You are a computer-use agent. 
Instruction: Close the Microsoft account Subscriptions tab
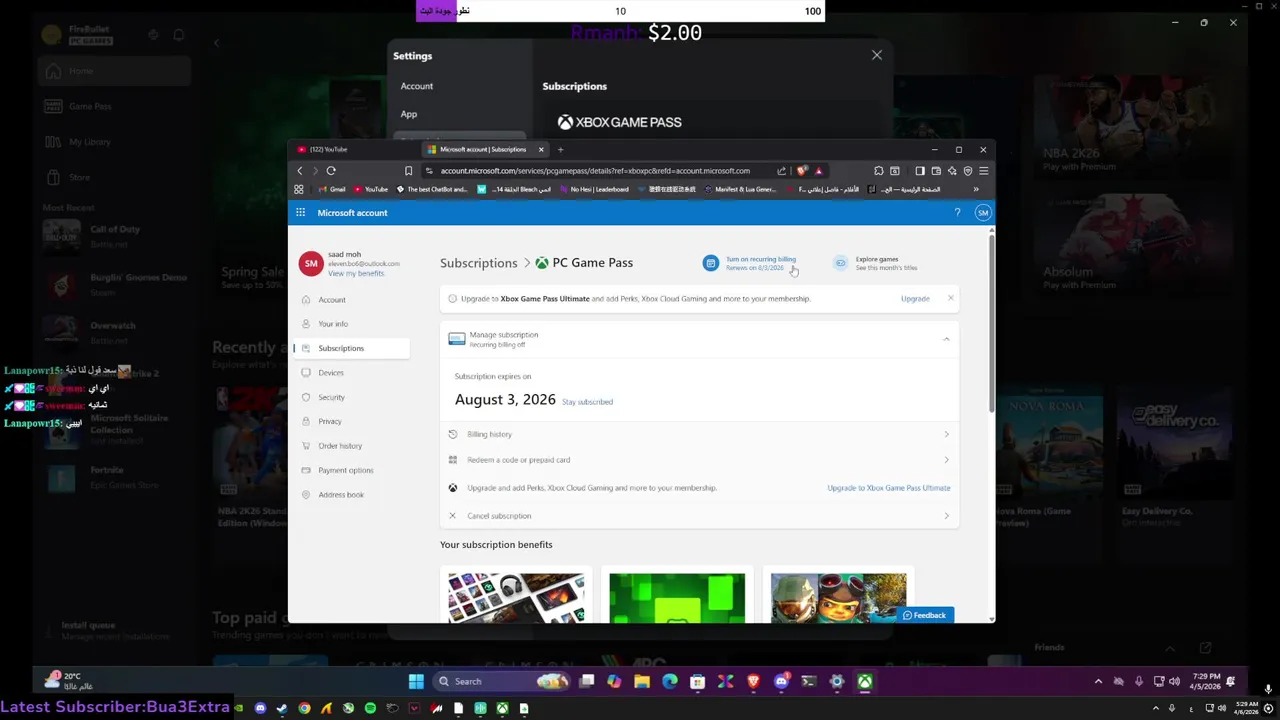click(x=541, y=150)
